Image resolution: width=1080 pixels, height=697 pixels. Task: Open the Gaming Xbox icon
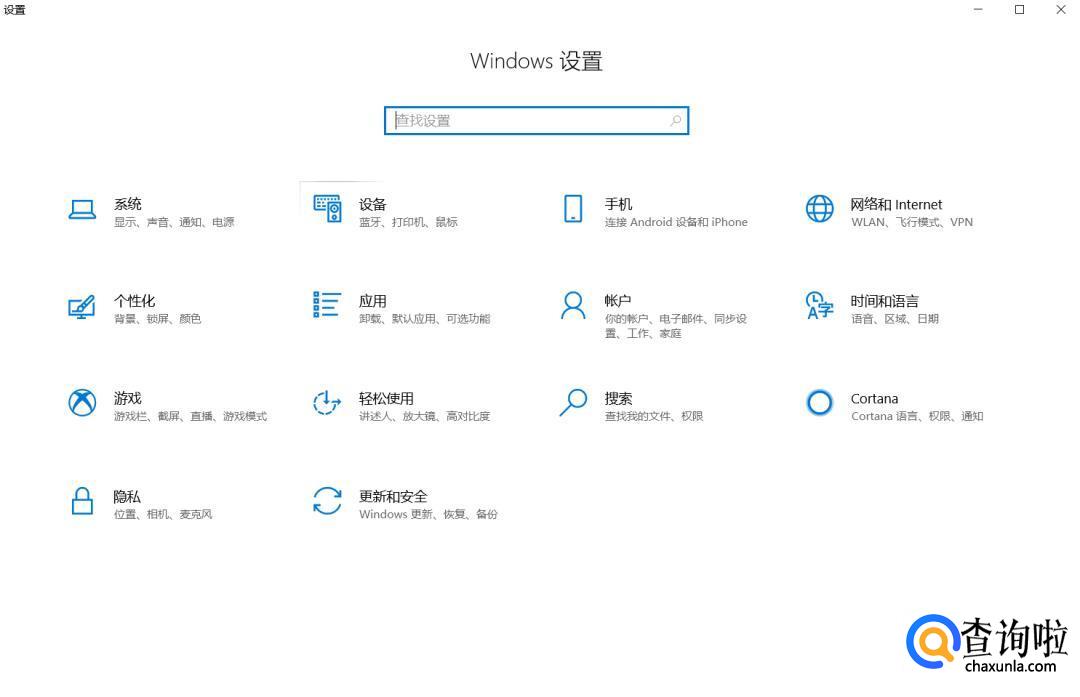[x=82, y=403]
